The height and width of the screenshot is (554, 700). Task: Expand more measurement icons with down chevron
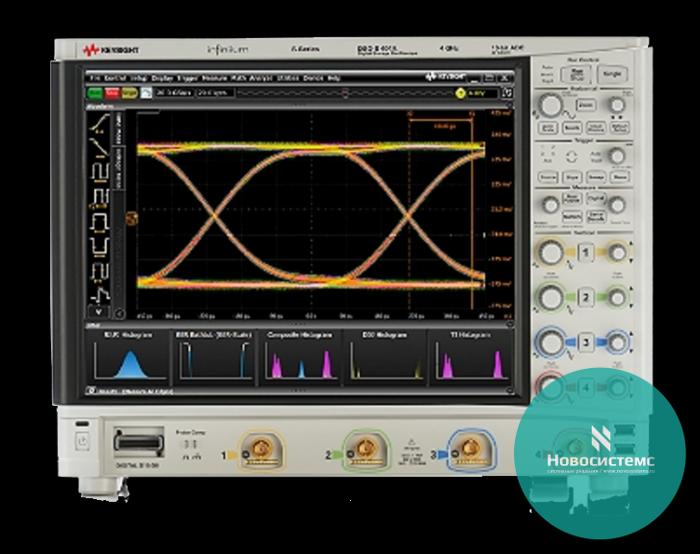coord(99,311)
